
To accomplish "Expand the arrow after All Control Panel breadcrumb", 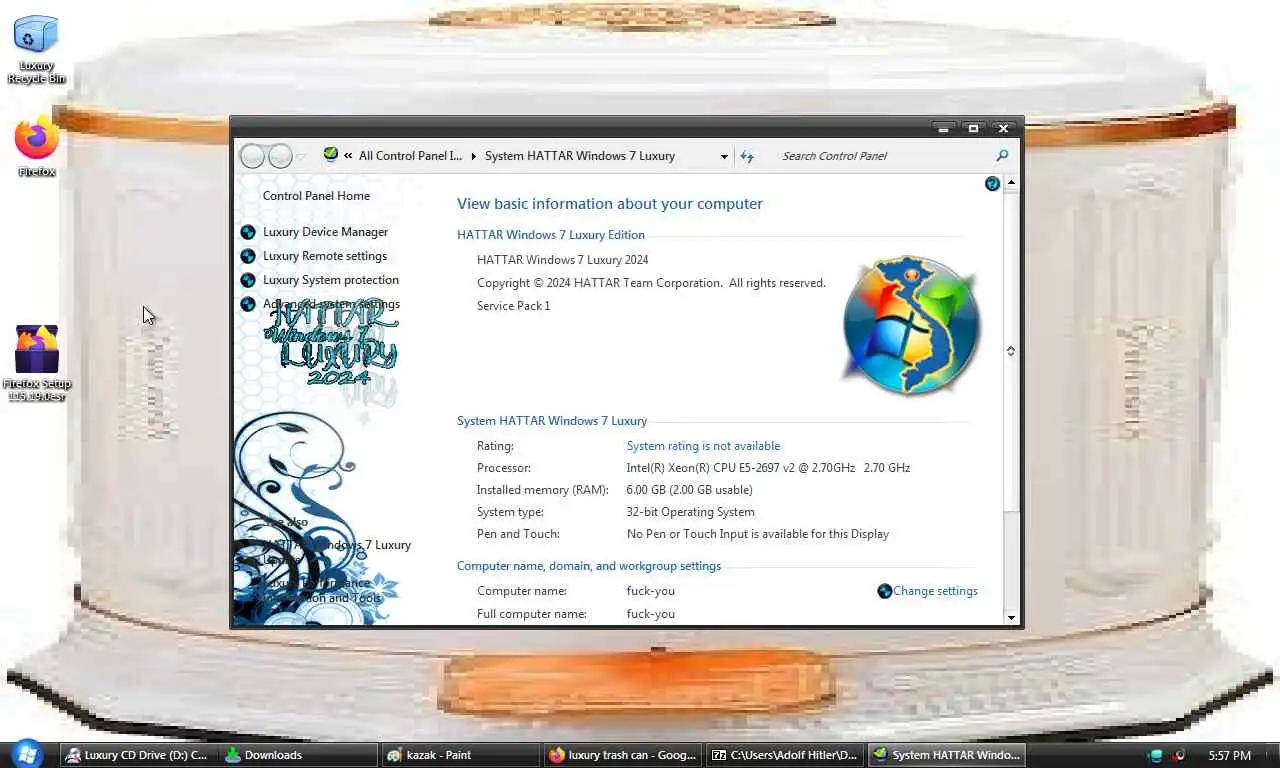I will tap(474, 156).
